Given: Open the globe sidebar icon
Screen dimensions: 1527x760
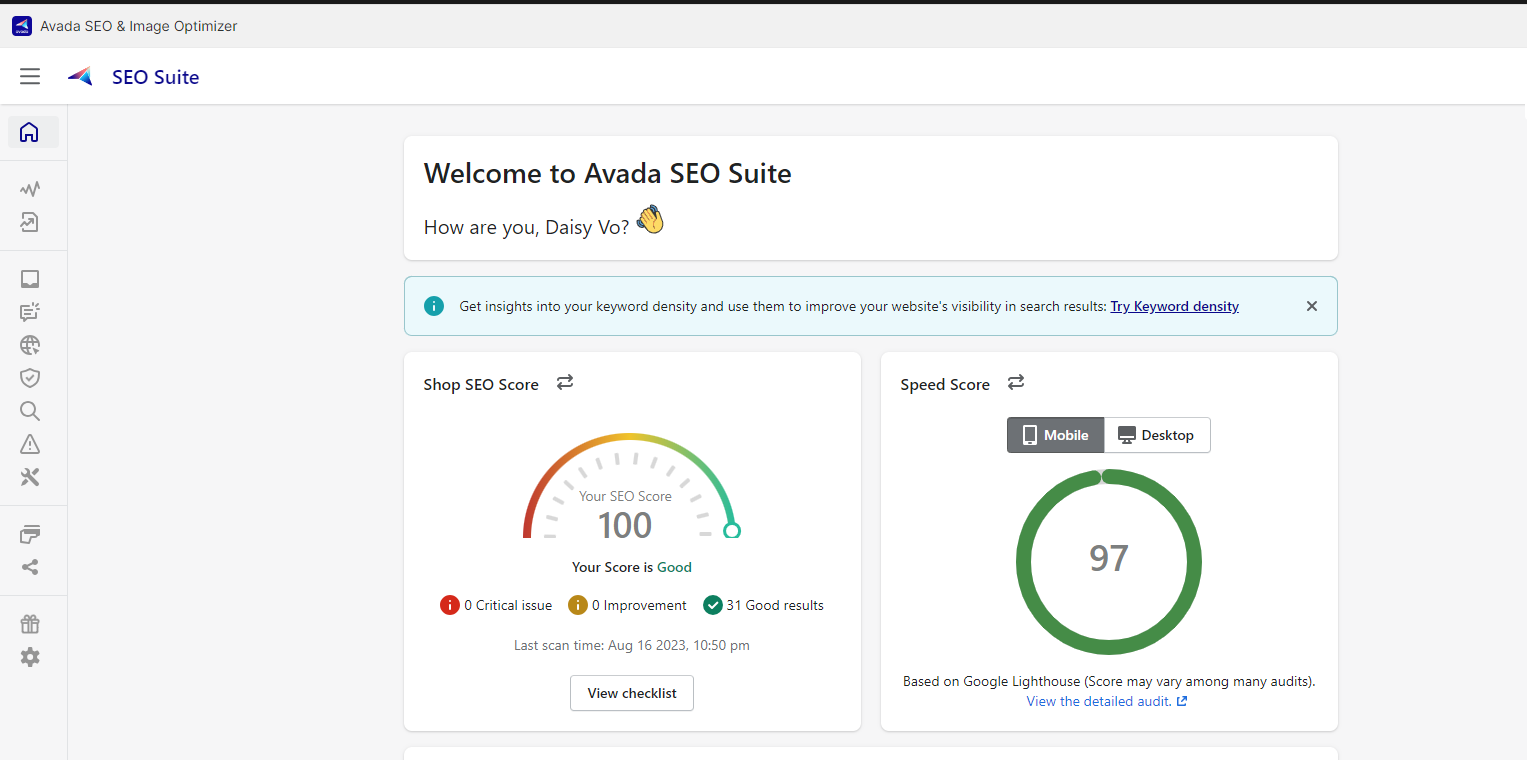Looking at the screenshot, I should click(30, 345).
